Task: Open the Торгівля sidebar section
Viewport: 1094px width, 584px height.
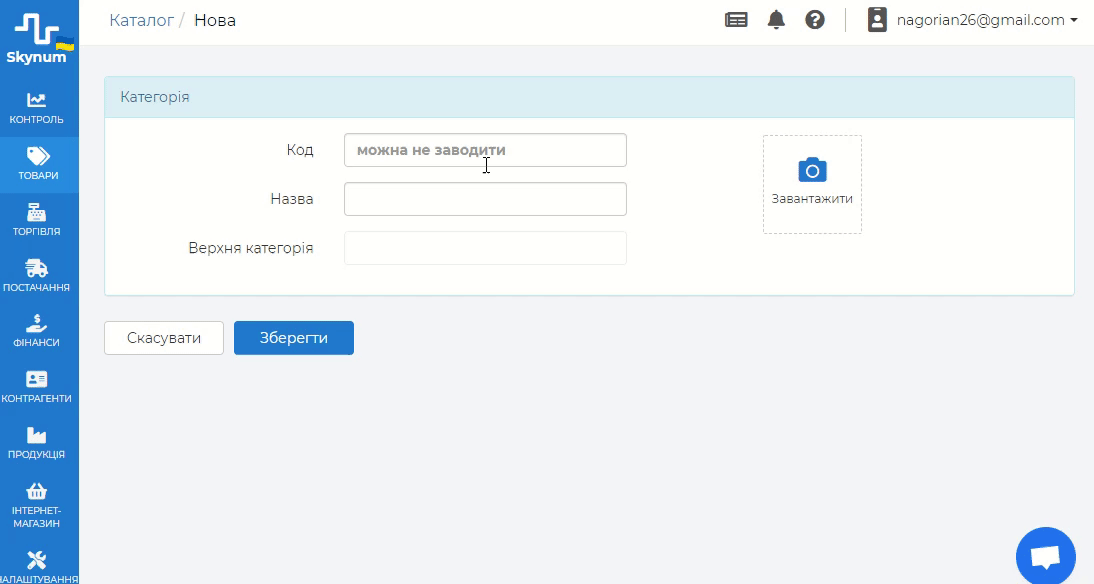Action: coord(36,220)
